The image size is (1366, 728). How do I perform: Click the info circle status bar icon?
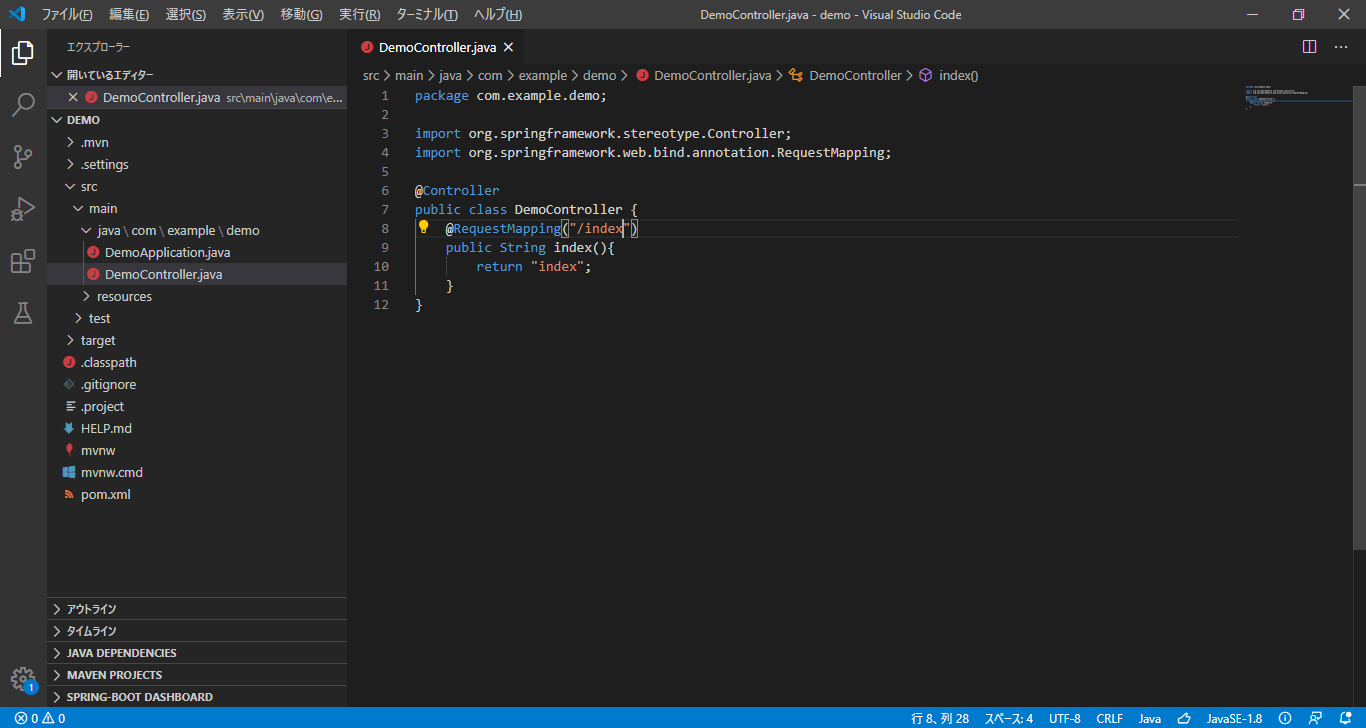[x=1285, y=718]
